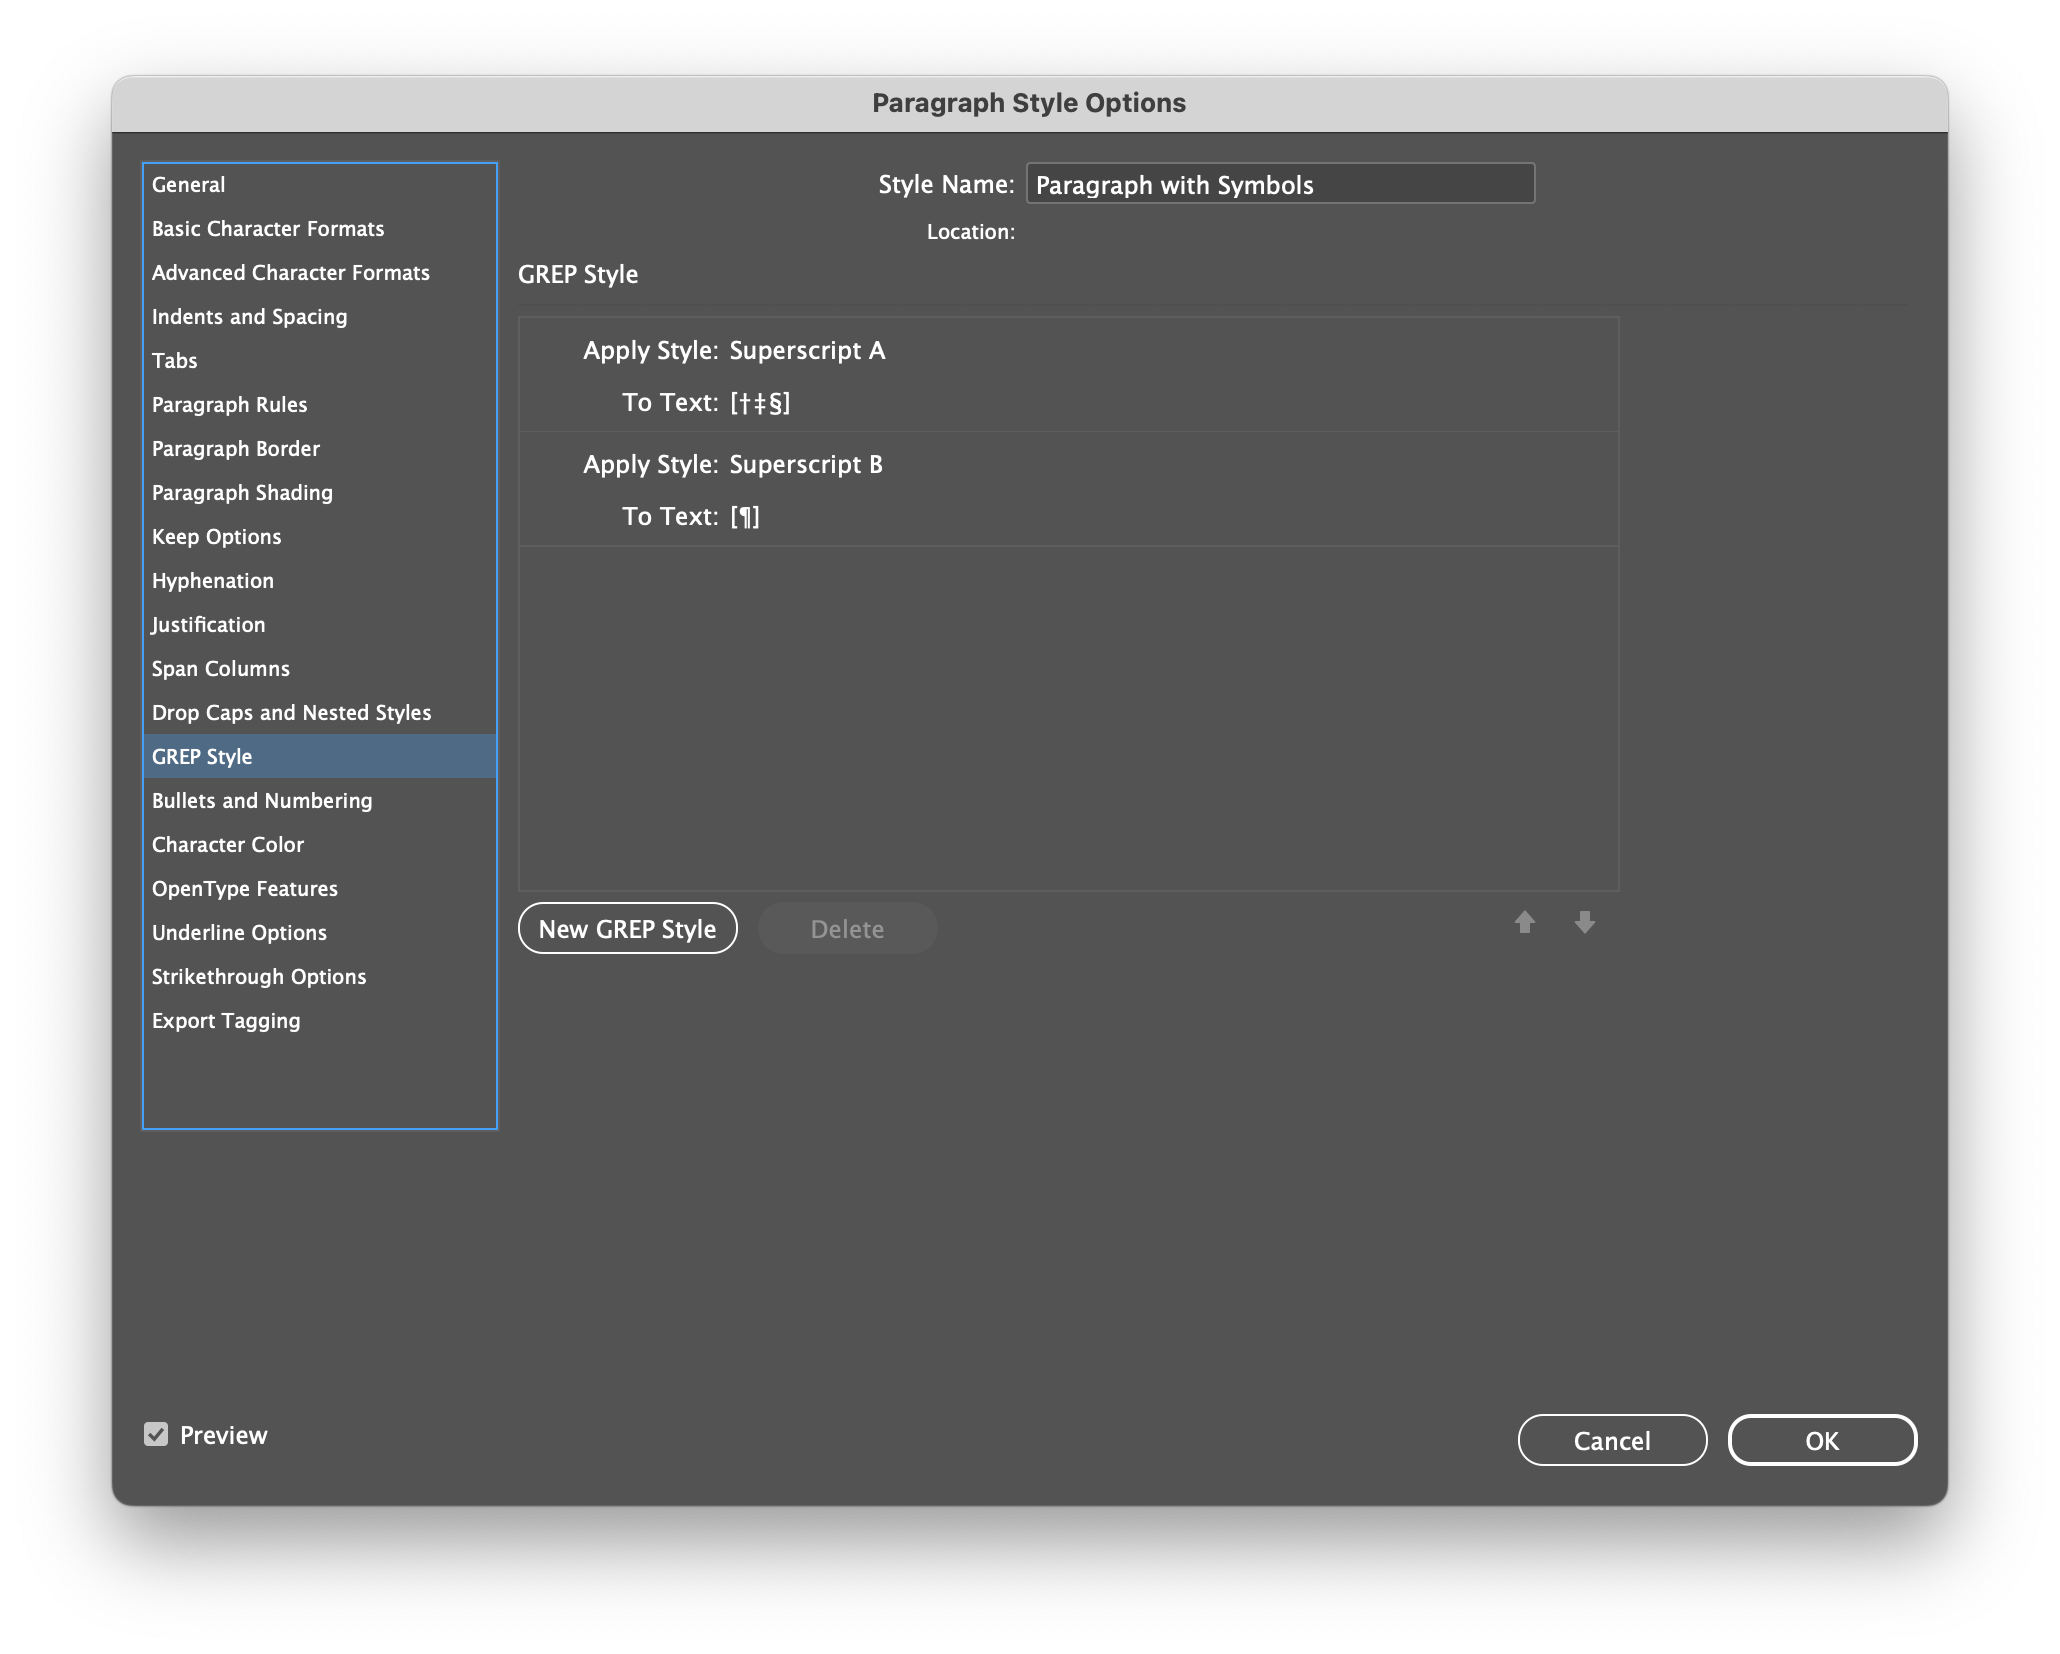Open General settings section
Image resolution: width=2060 pixels, height=1654 pixels.
pos(187,182)
